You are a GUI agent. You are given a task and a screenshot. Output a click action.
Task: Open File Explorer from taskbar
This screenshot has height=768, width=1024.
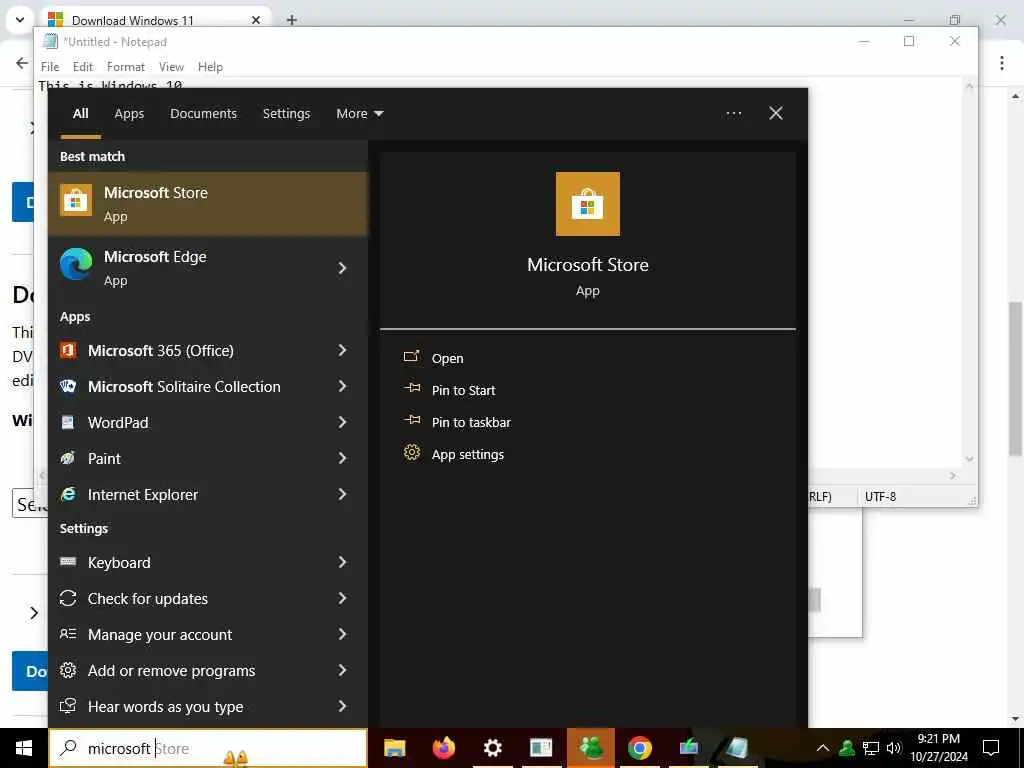coord(394,748)
